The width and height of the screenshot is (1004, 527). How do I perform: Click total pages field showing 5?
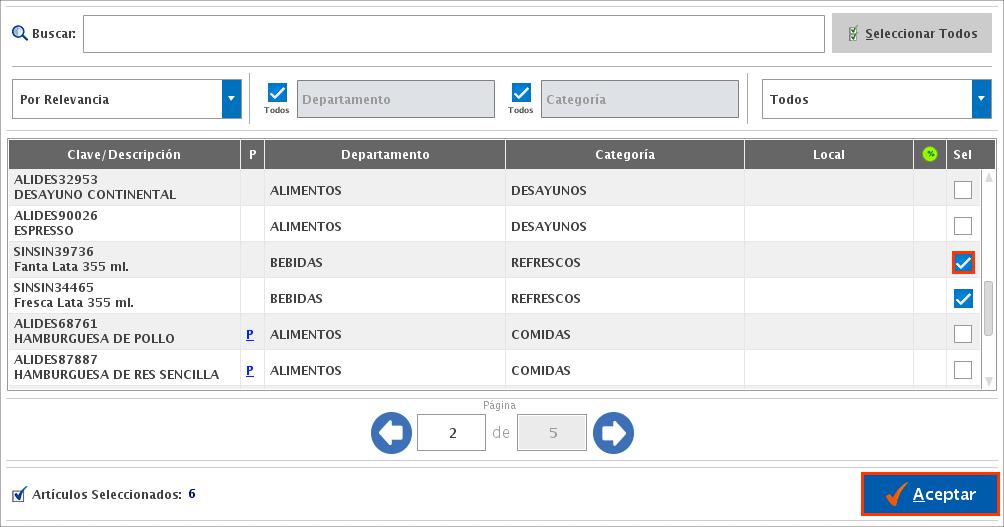552,433
